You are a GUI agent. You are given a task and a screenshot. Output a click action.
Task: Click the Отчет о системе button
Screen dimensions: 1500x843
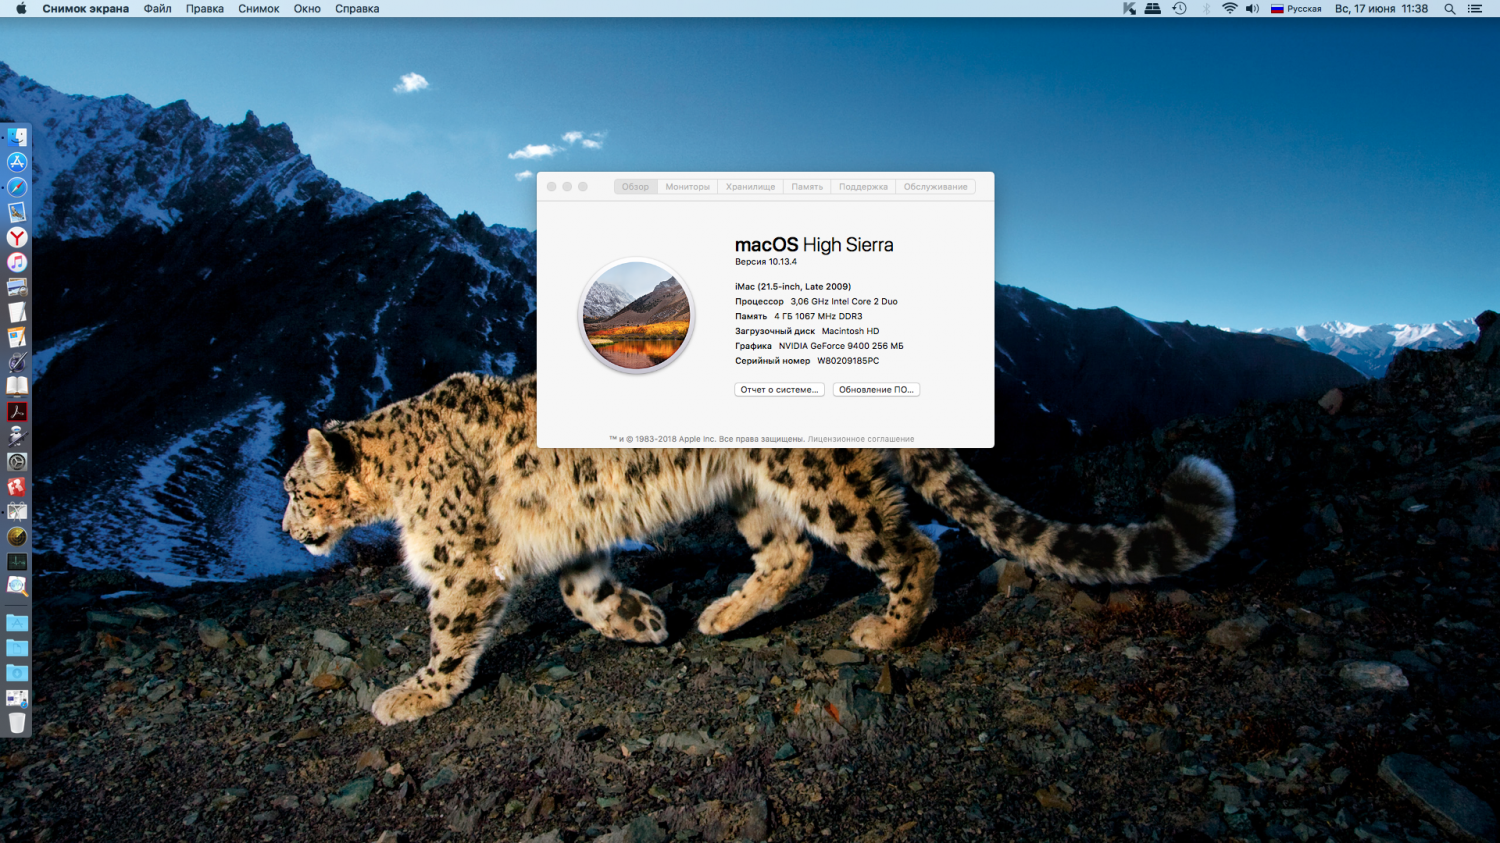coord(779,390)
